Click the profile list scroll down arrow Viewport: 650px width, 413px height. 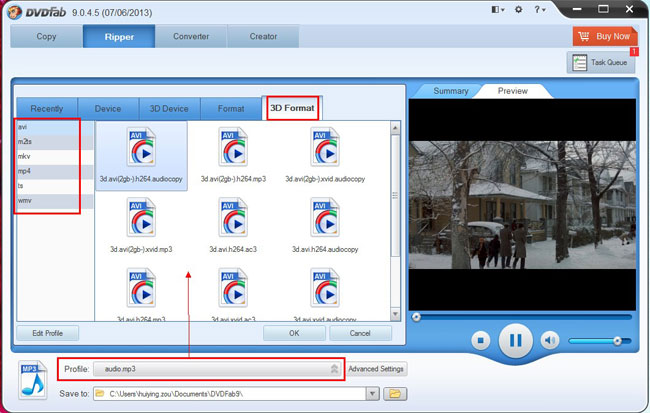point(395,314)
